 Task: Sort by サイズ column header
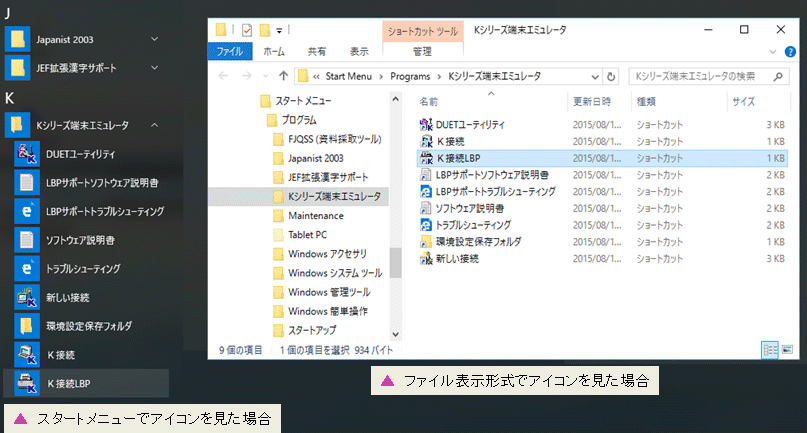(x=744, y=101)
